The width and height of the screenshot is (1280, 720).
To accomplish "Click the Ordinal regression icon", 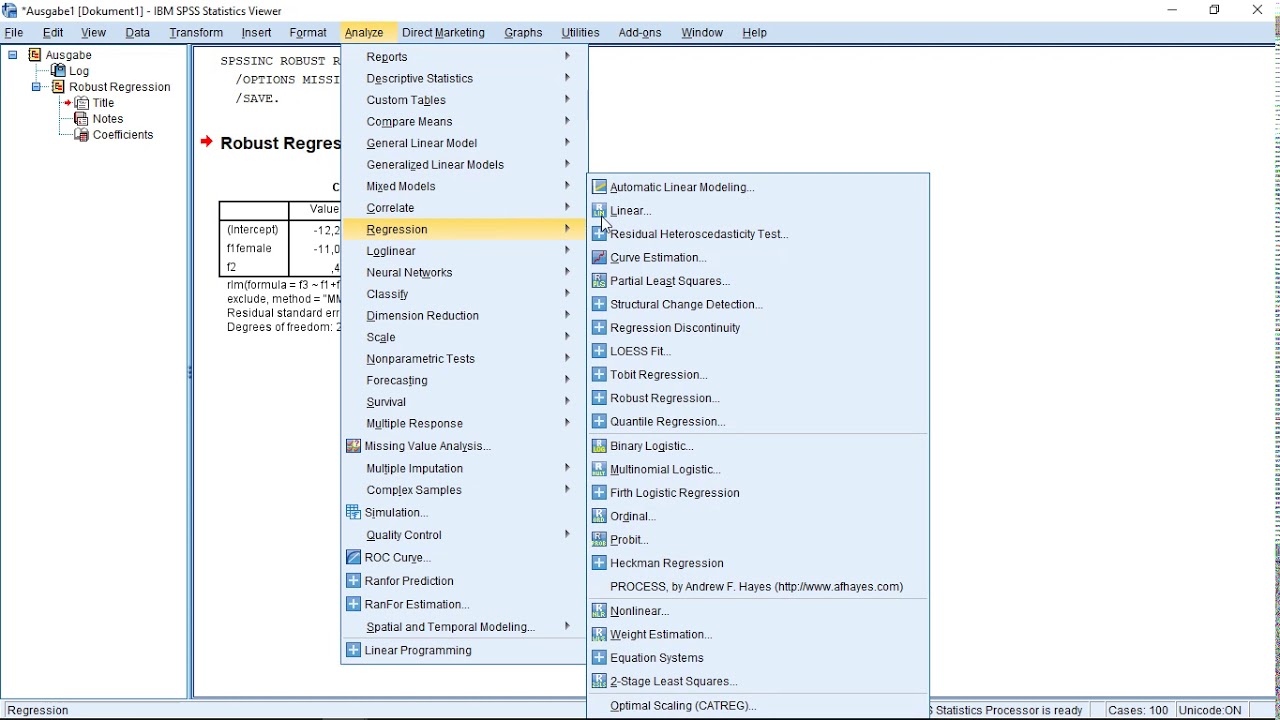I will point(600,517).
